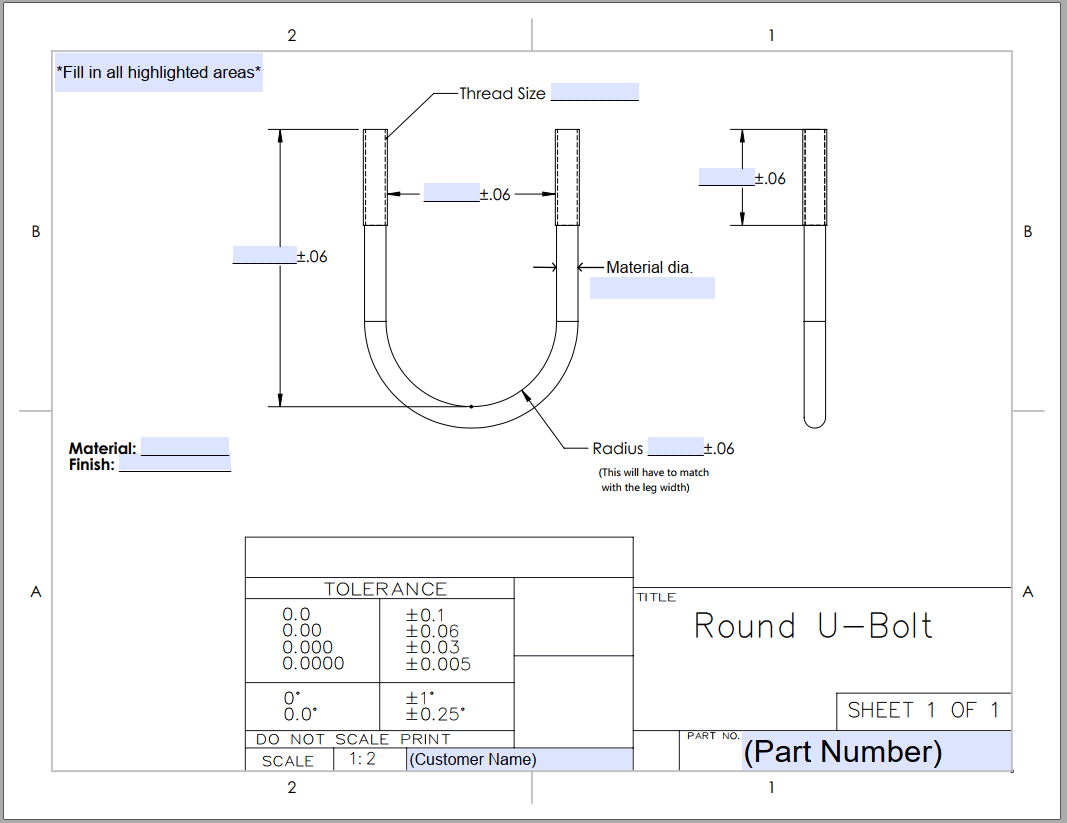Select the thread length field in the side view

(x=725, y=176)
